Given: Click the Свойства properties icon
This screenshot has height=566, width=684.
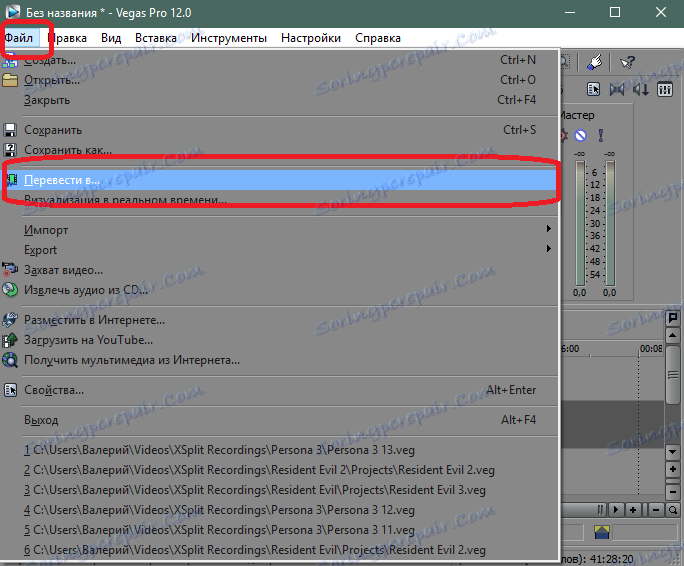Looking at the screenshot, I should [10, 390].
